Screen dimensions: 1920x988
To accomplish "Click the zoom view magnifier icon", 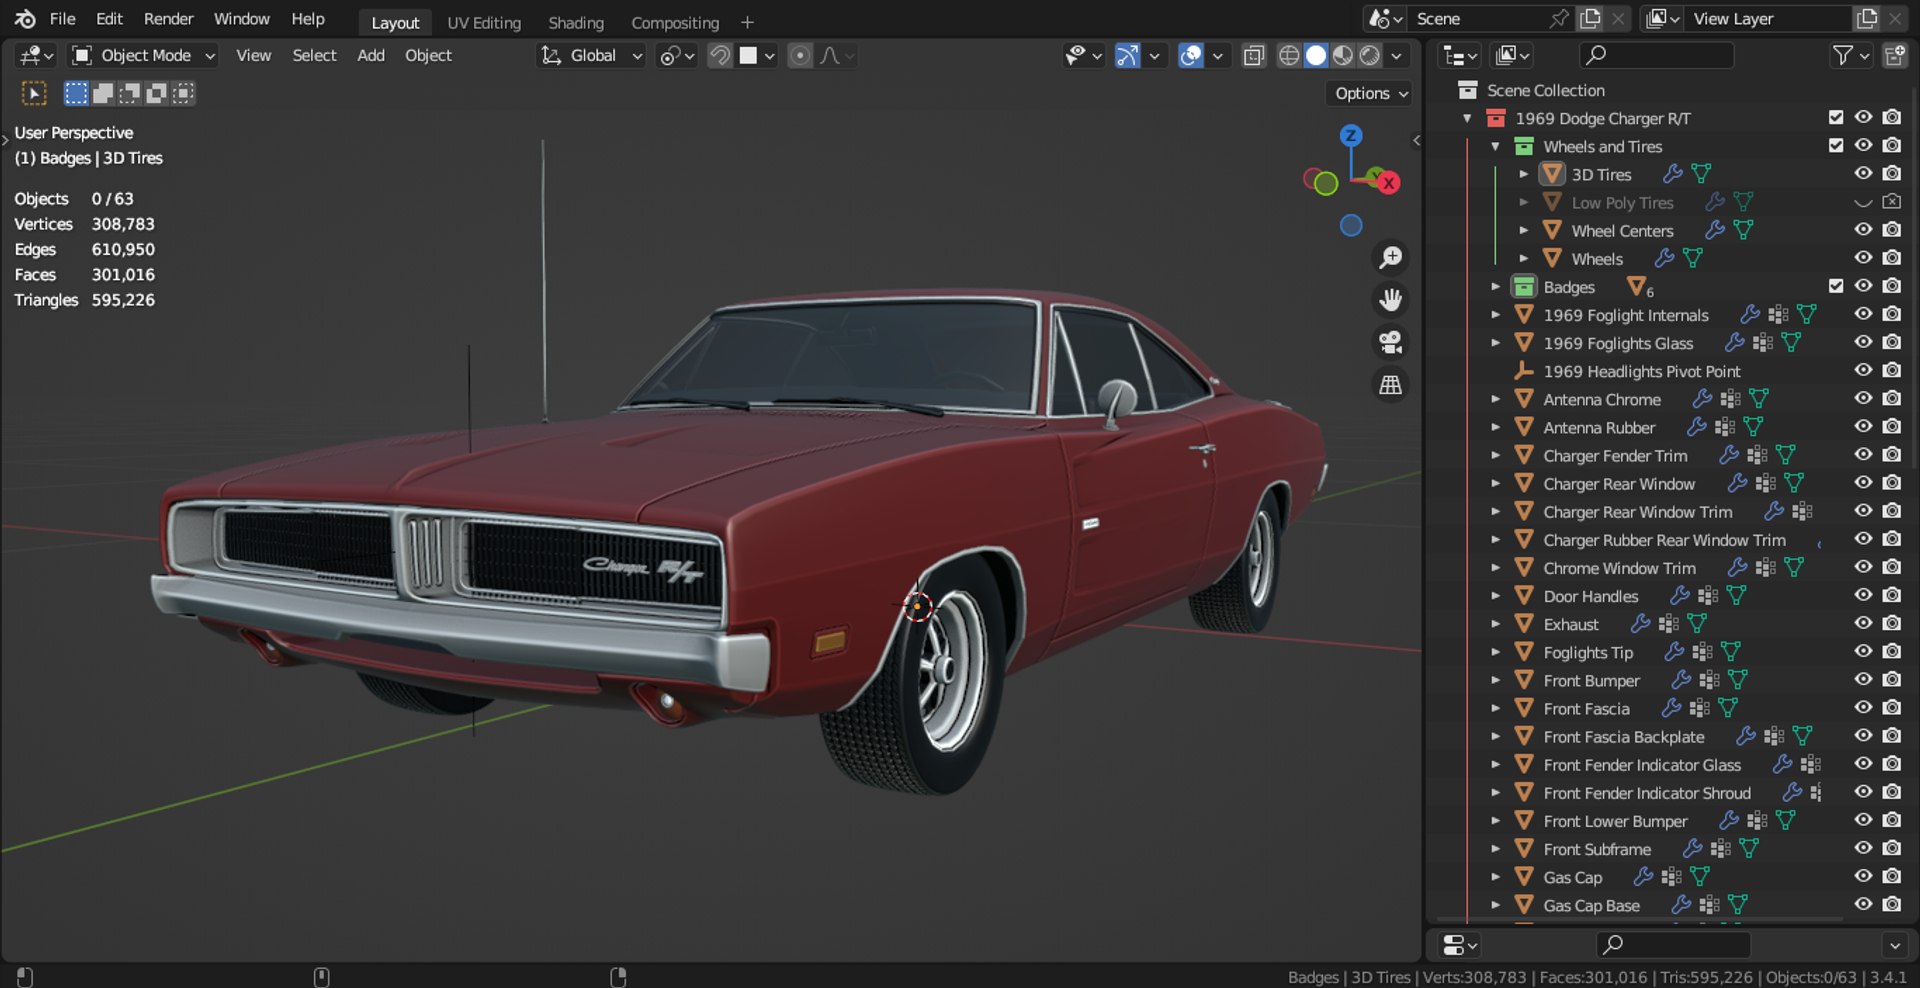I will click(1390, 258).
